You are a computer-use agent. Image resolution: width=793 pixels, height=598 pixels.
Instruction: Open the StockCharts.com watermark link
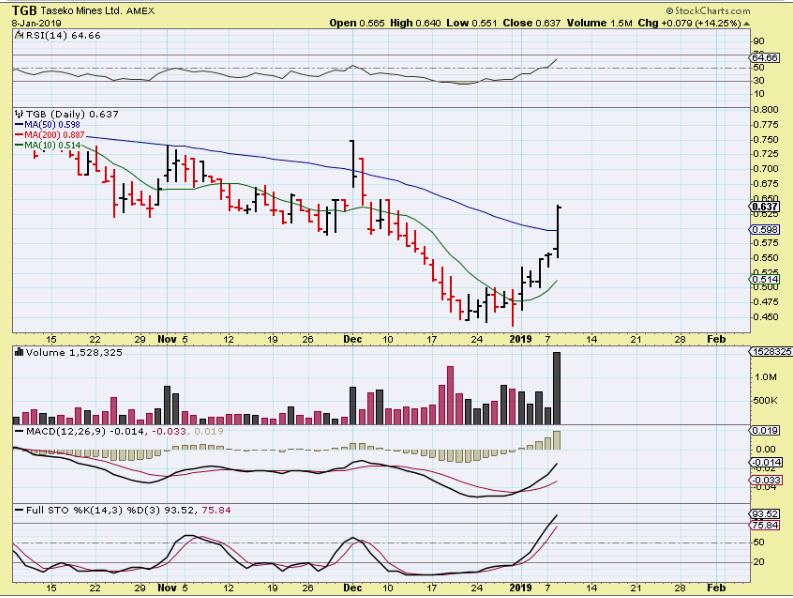tap(712, 11)
